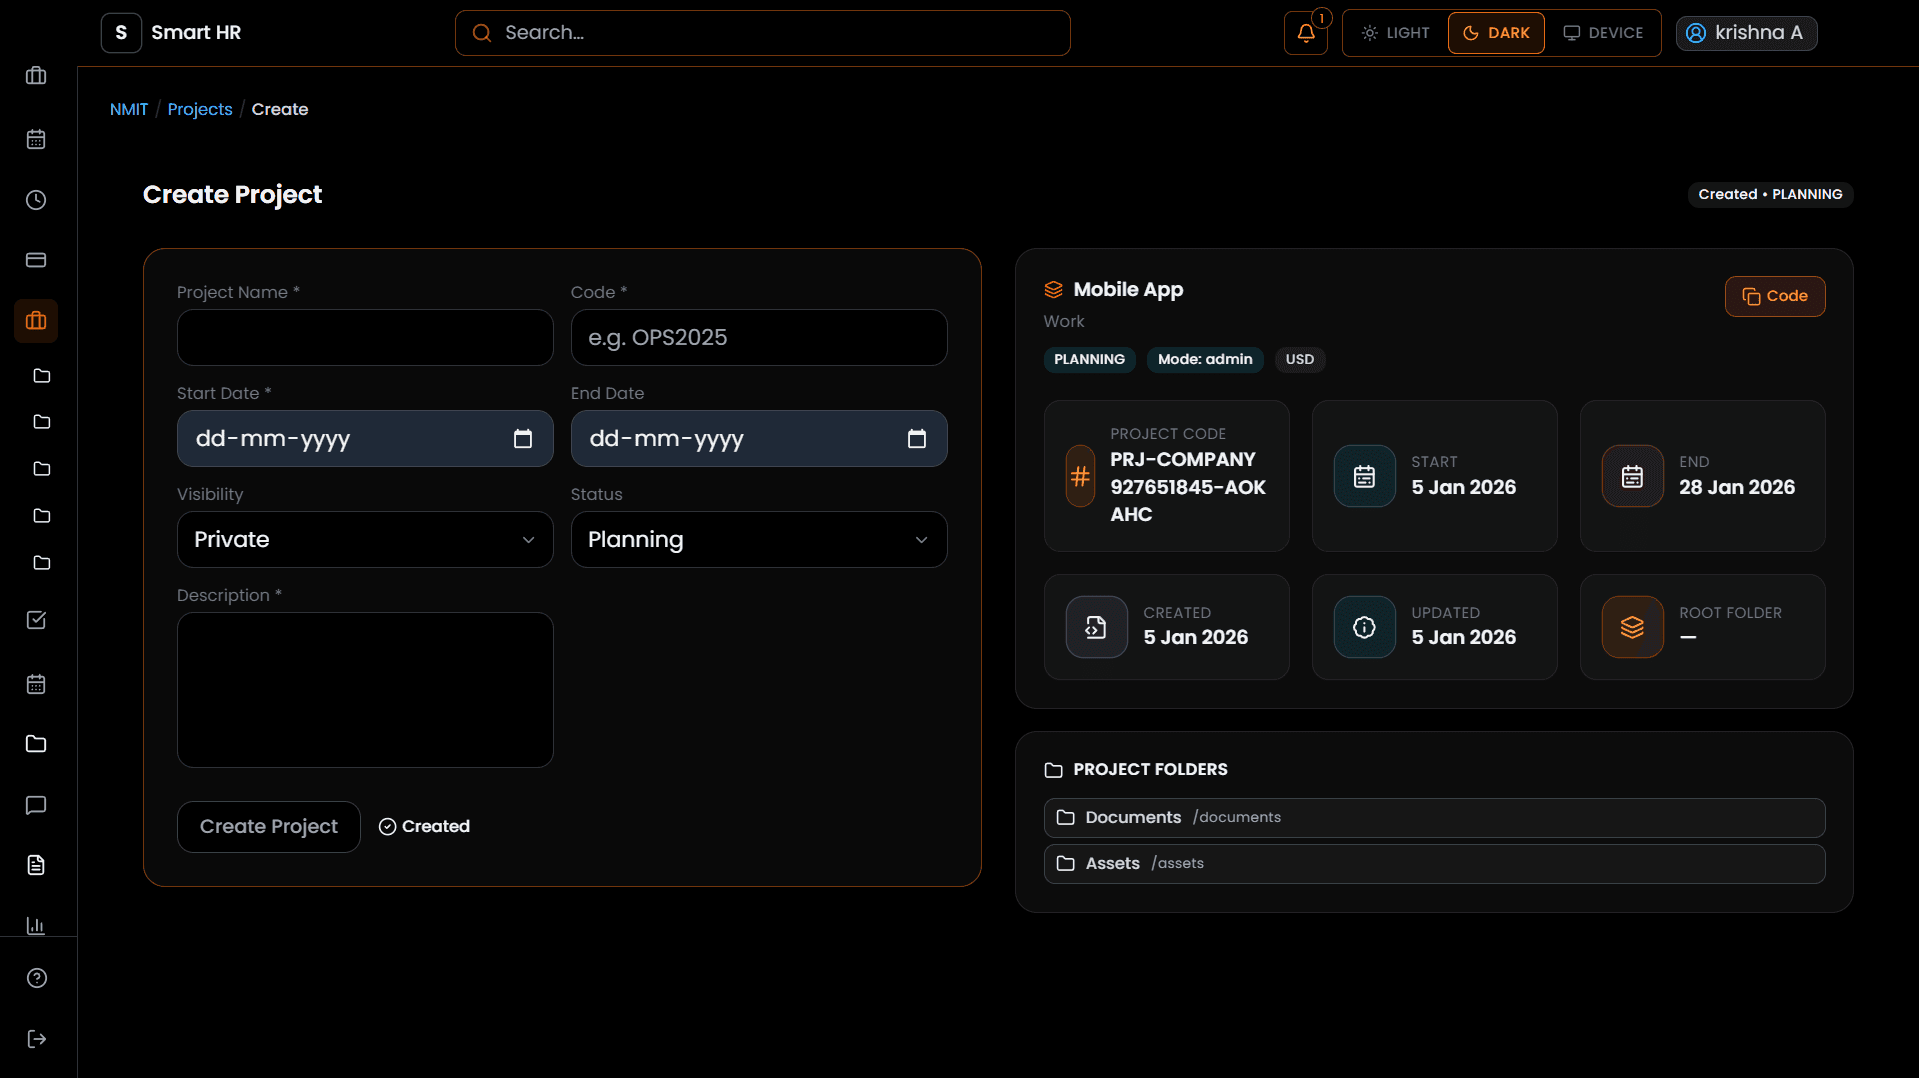Click the Create Project button
This screenshot has height=1078, width=1919.
click(x=269, y=827)
